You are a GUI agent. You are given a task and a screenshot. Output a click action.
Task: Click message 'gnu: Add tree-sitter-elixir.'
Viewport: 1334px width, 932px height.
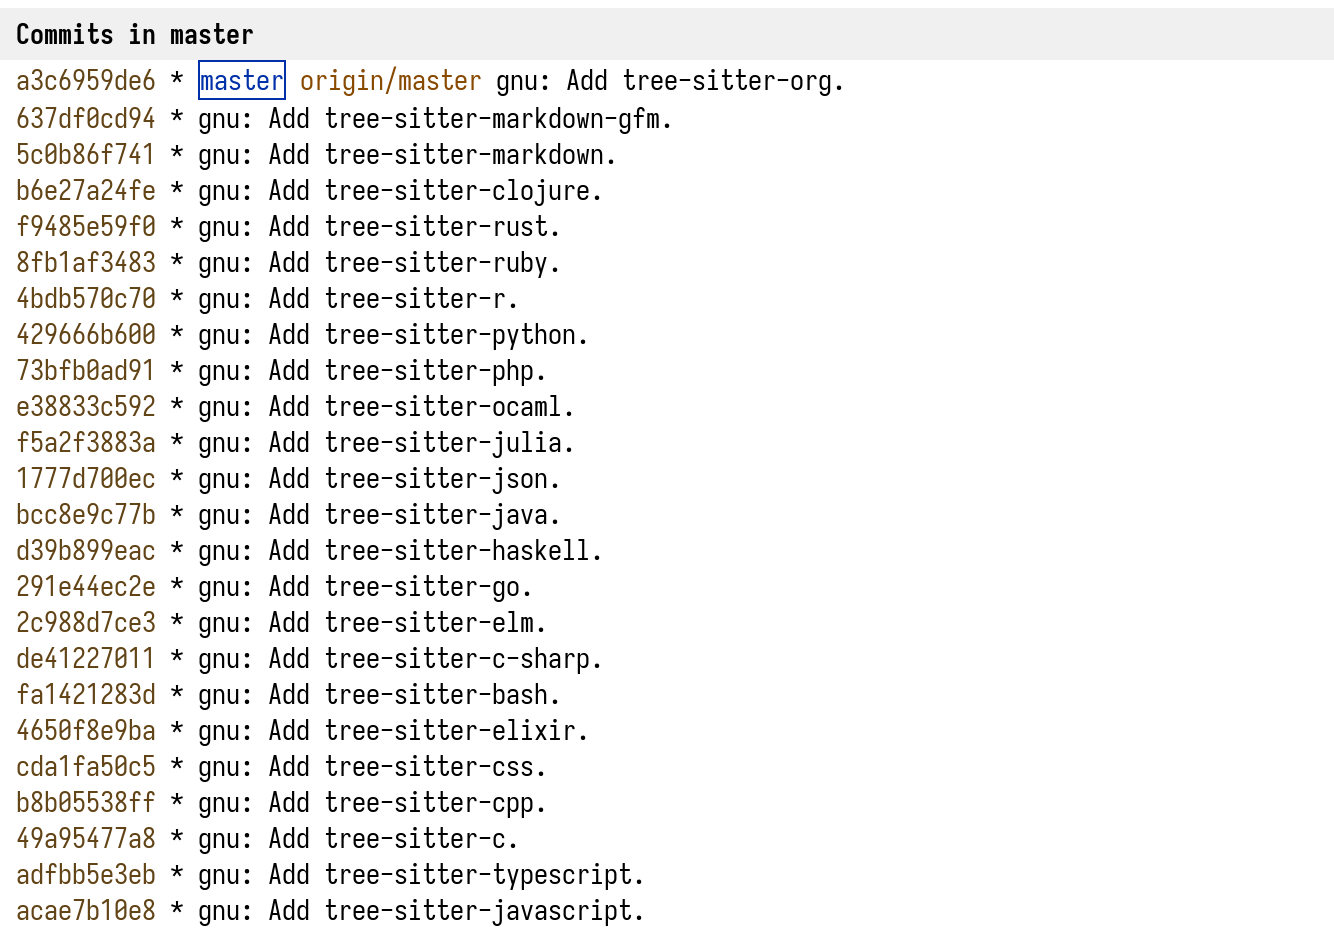(x=393, y=731)
